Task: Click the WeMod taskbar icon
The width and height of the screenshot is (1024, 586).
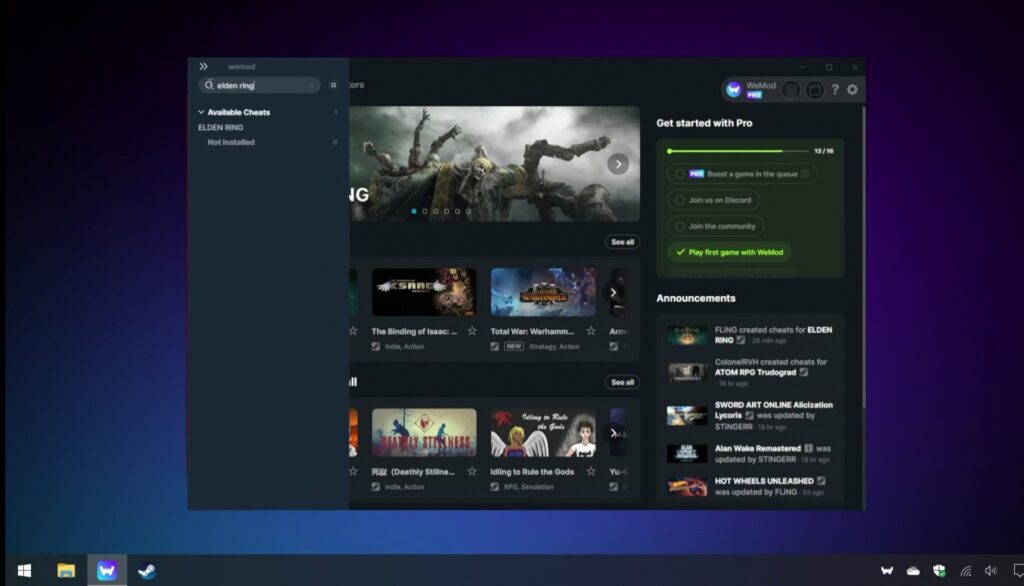Action: (x=107, y=570)
